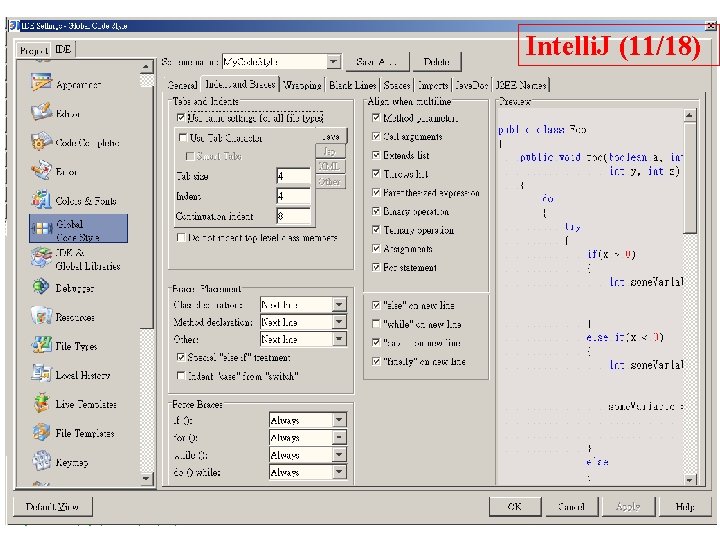720x540 pixels.
Task: Open Class declaration brace placement dropdown
Action: (x=339, y=304)
